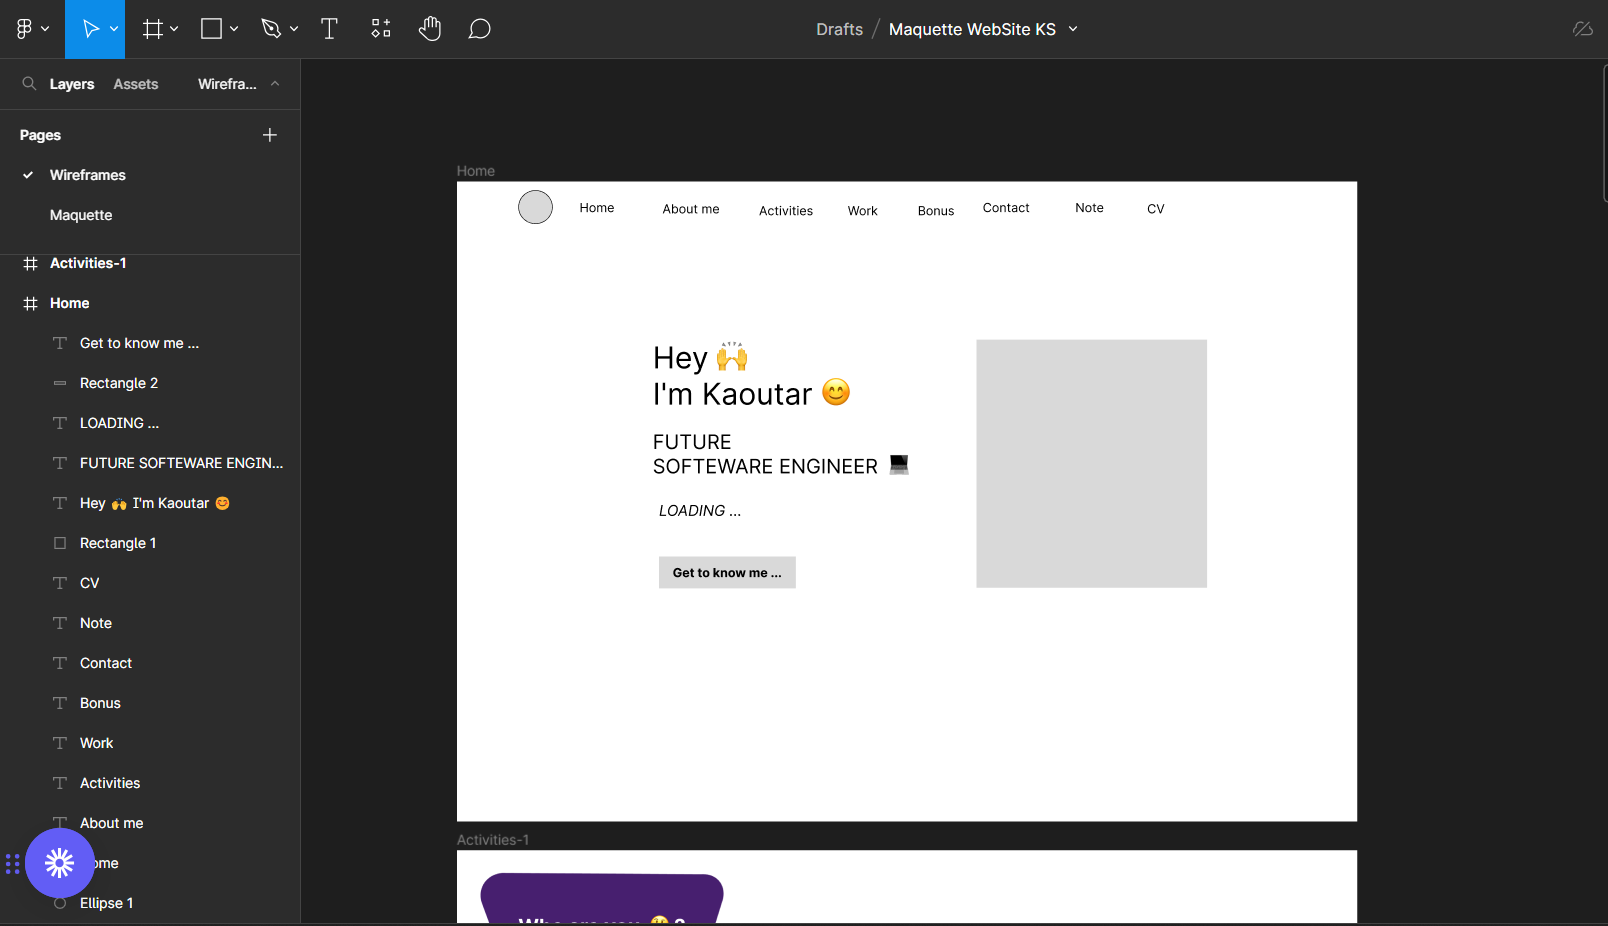This screenshot has width=1608, height=926.
Task: Select the Rectangle shape tool
Action: (x=211, y=29)
